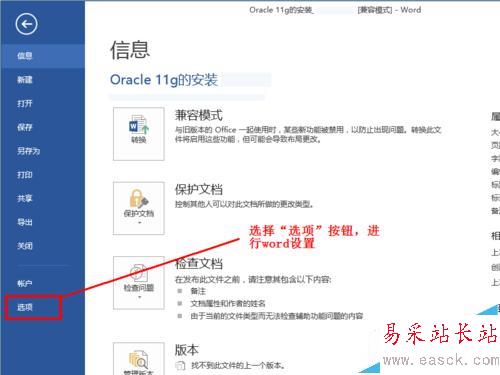Image resolution: width=500 pixels, height=375 pixels.
Task: Click 关闭 to close the document
Action: tap(42, 246)
